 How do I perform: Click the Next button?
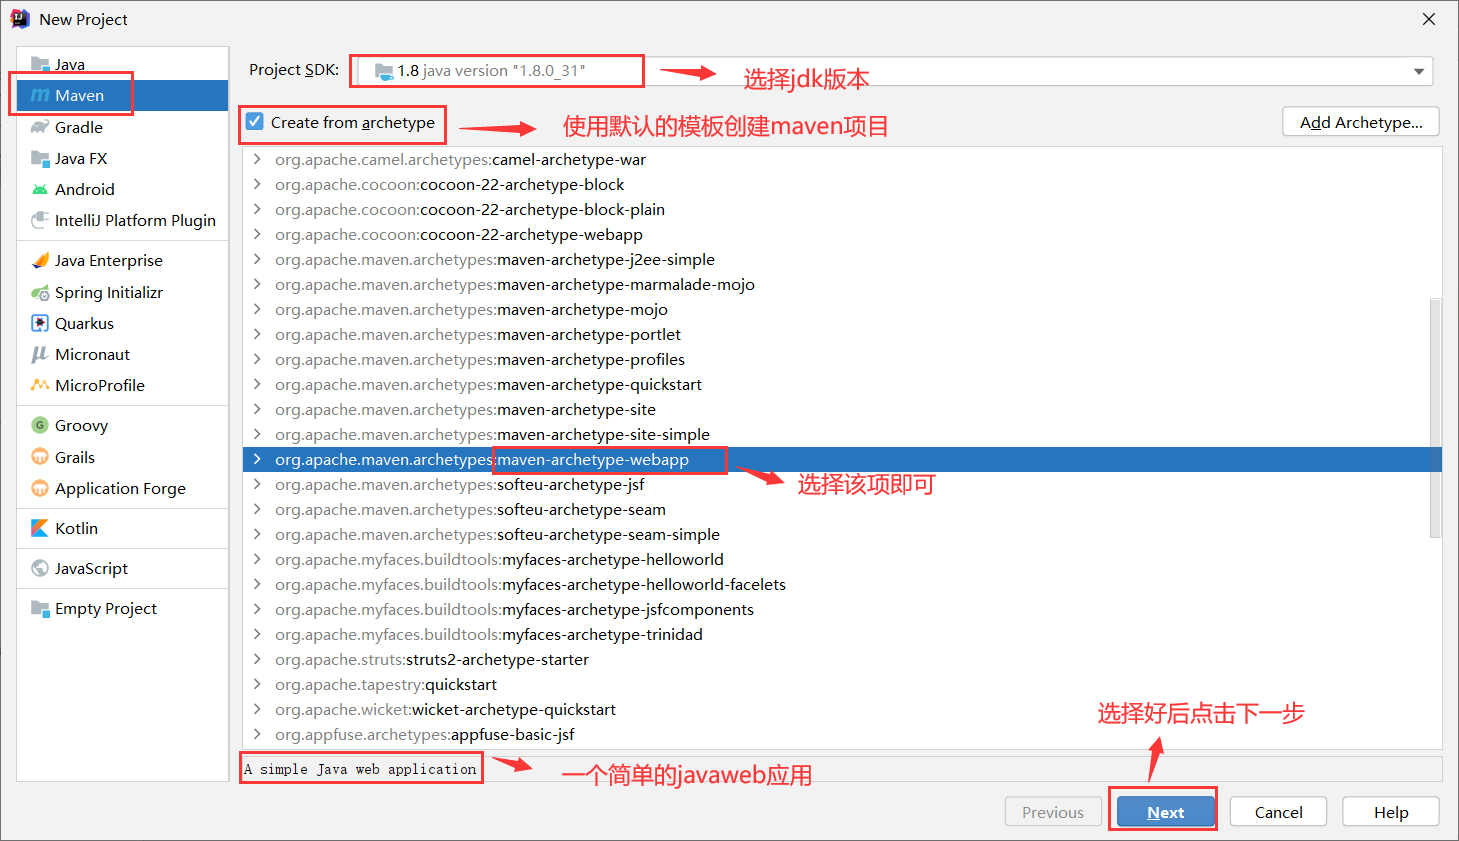coord(1165,812)
